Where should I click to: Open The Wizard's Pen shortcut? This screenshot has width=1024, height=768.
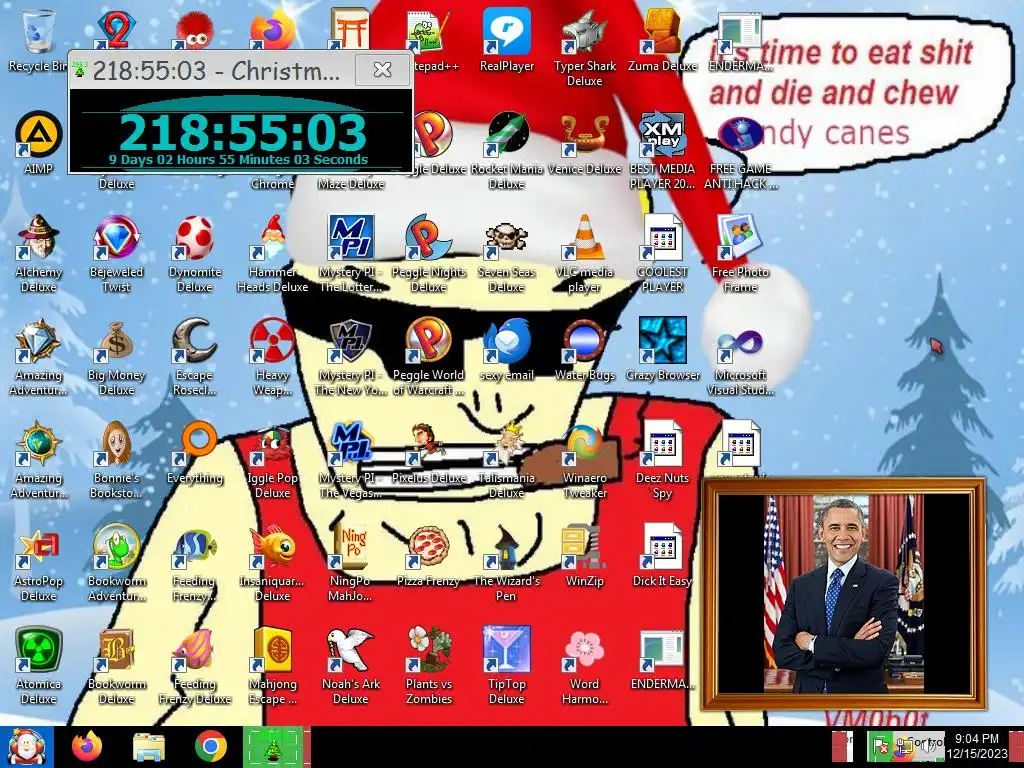[x=506, y=563]
